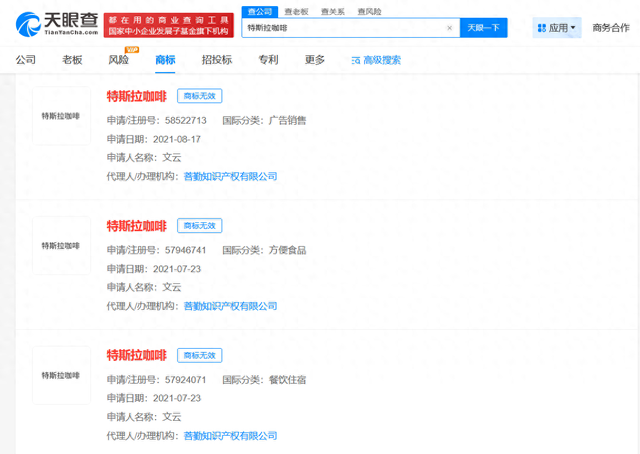Expand the 应用 dropdown menu
640x454 pixels.
tap(557, 28)
